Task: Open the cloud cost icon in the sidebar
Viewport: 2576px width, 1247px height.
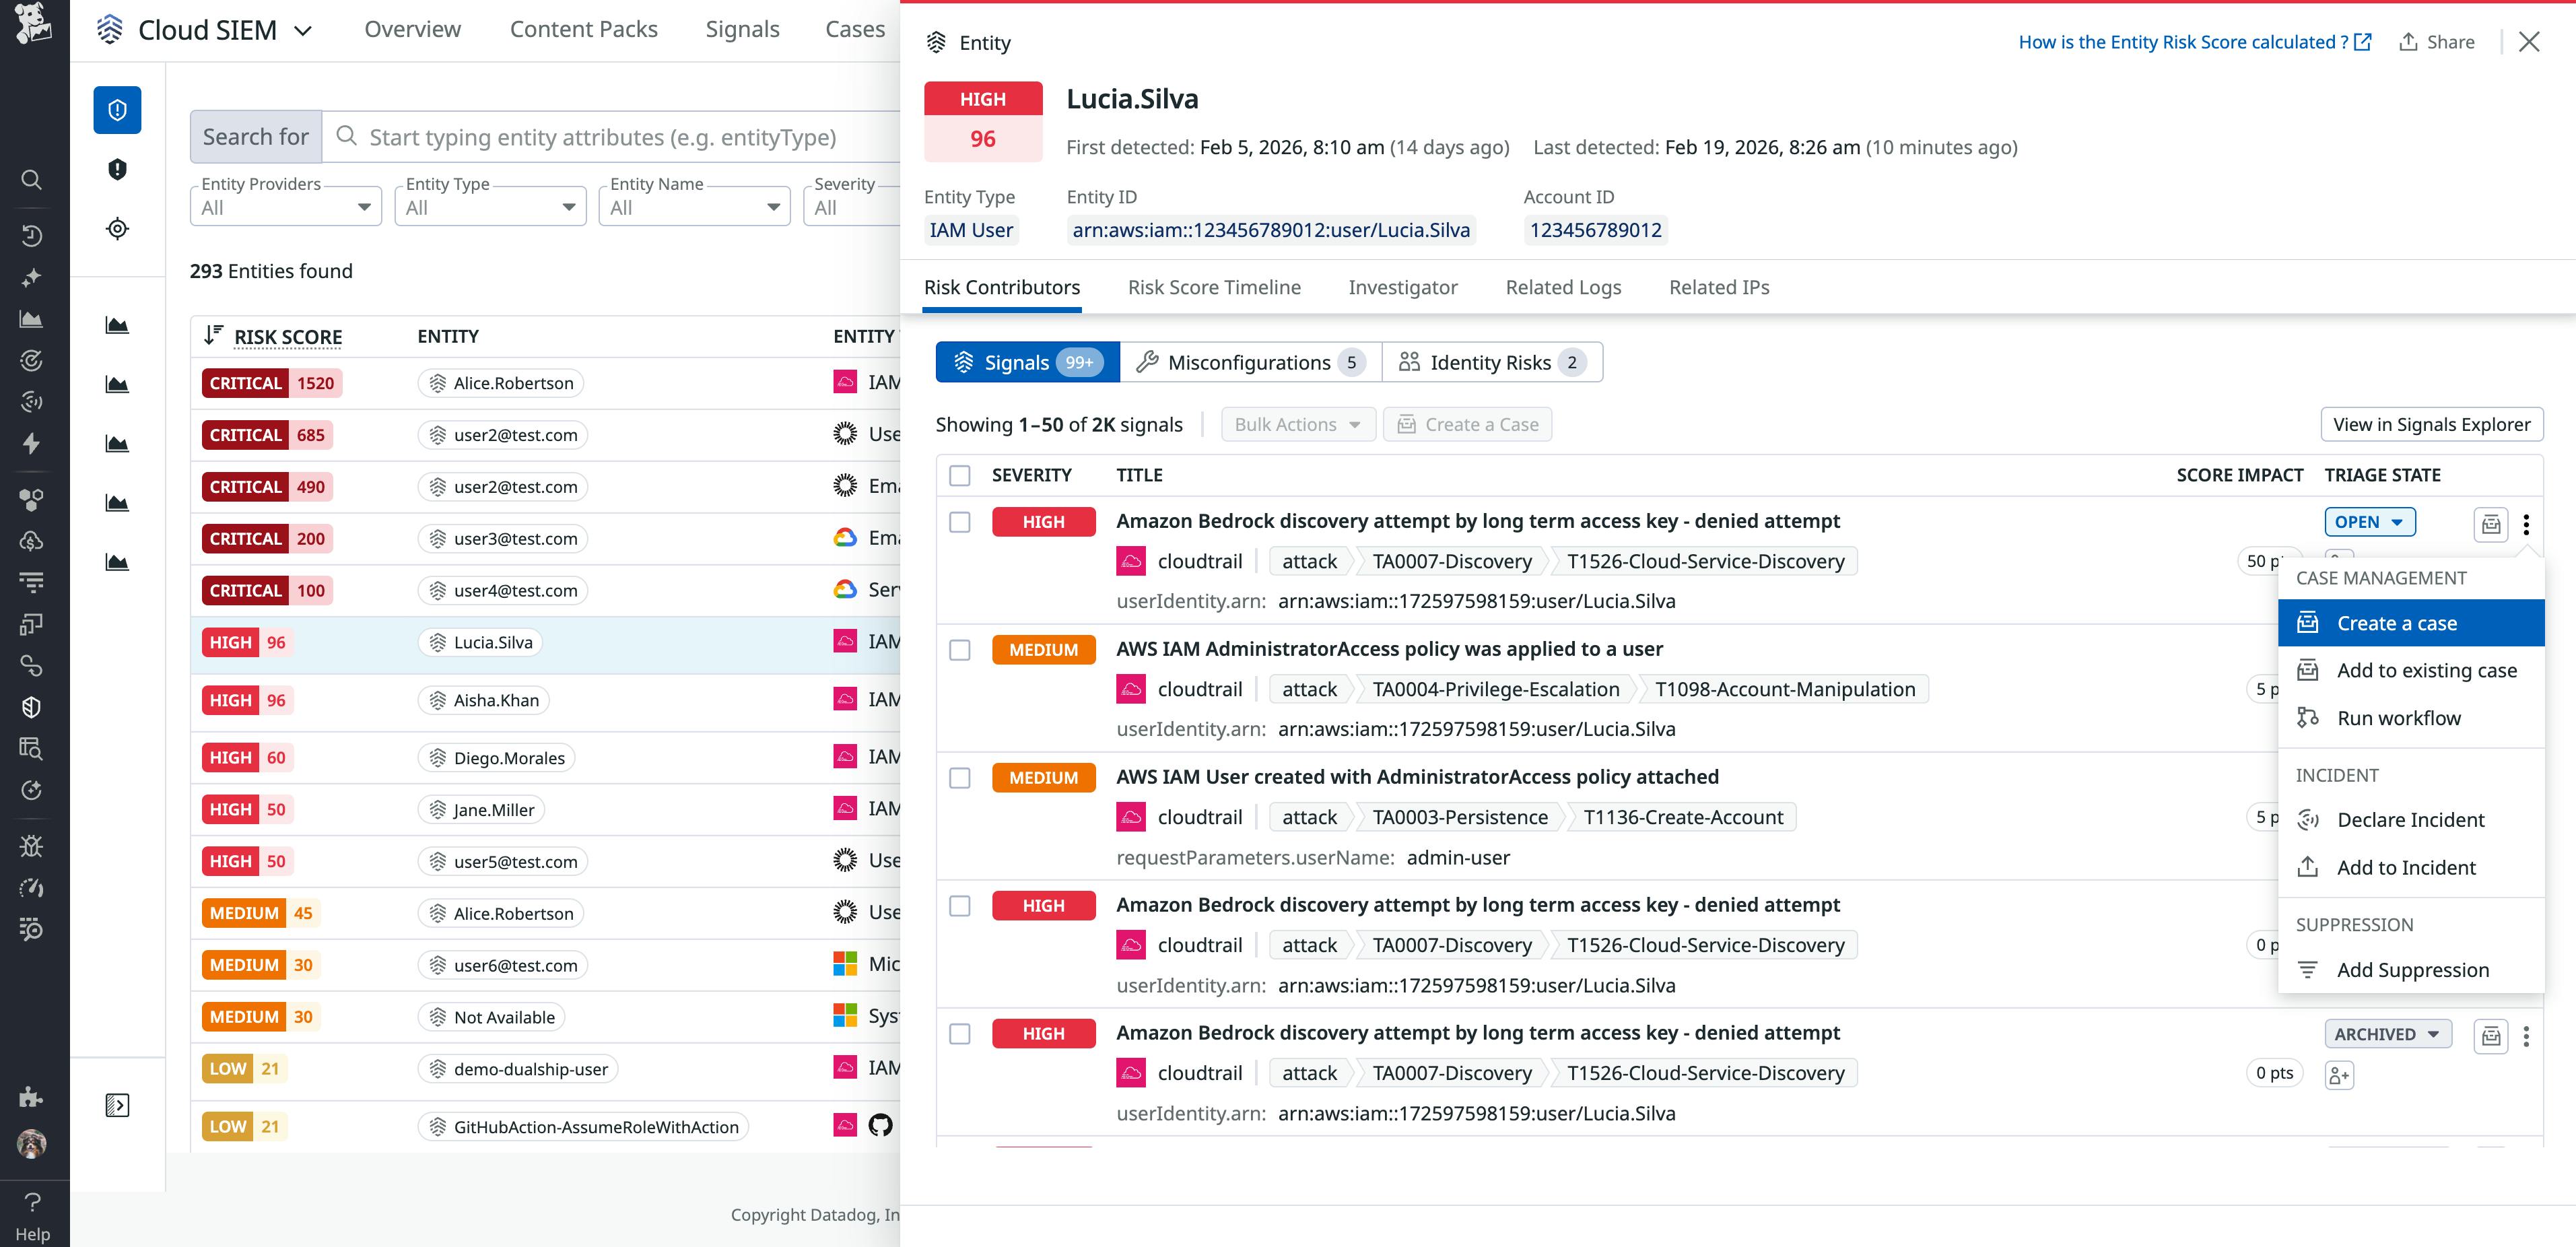Action: tap(31, 541)
